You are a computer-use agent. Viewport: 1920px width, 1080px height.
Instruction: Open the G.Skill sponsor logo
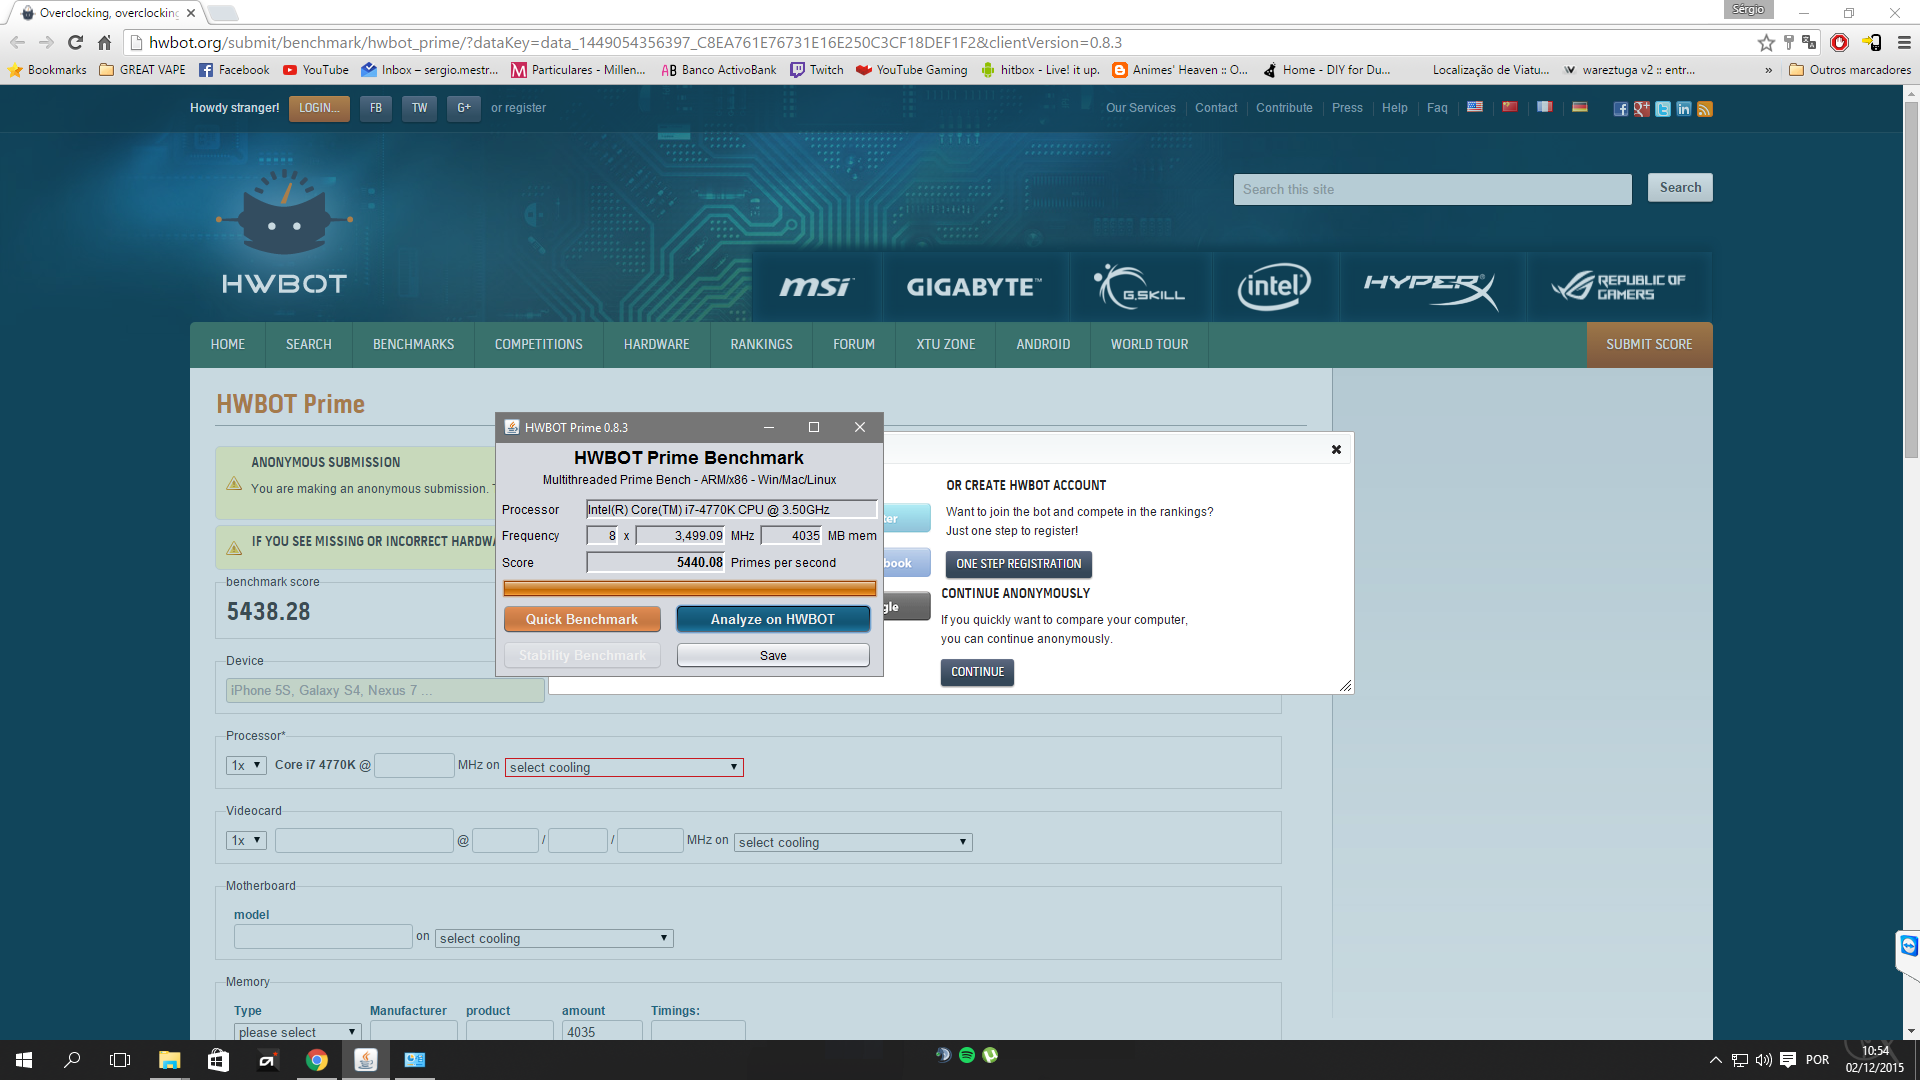tap(1140, 287)
